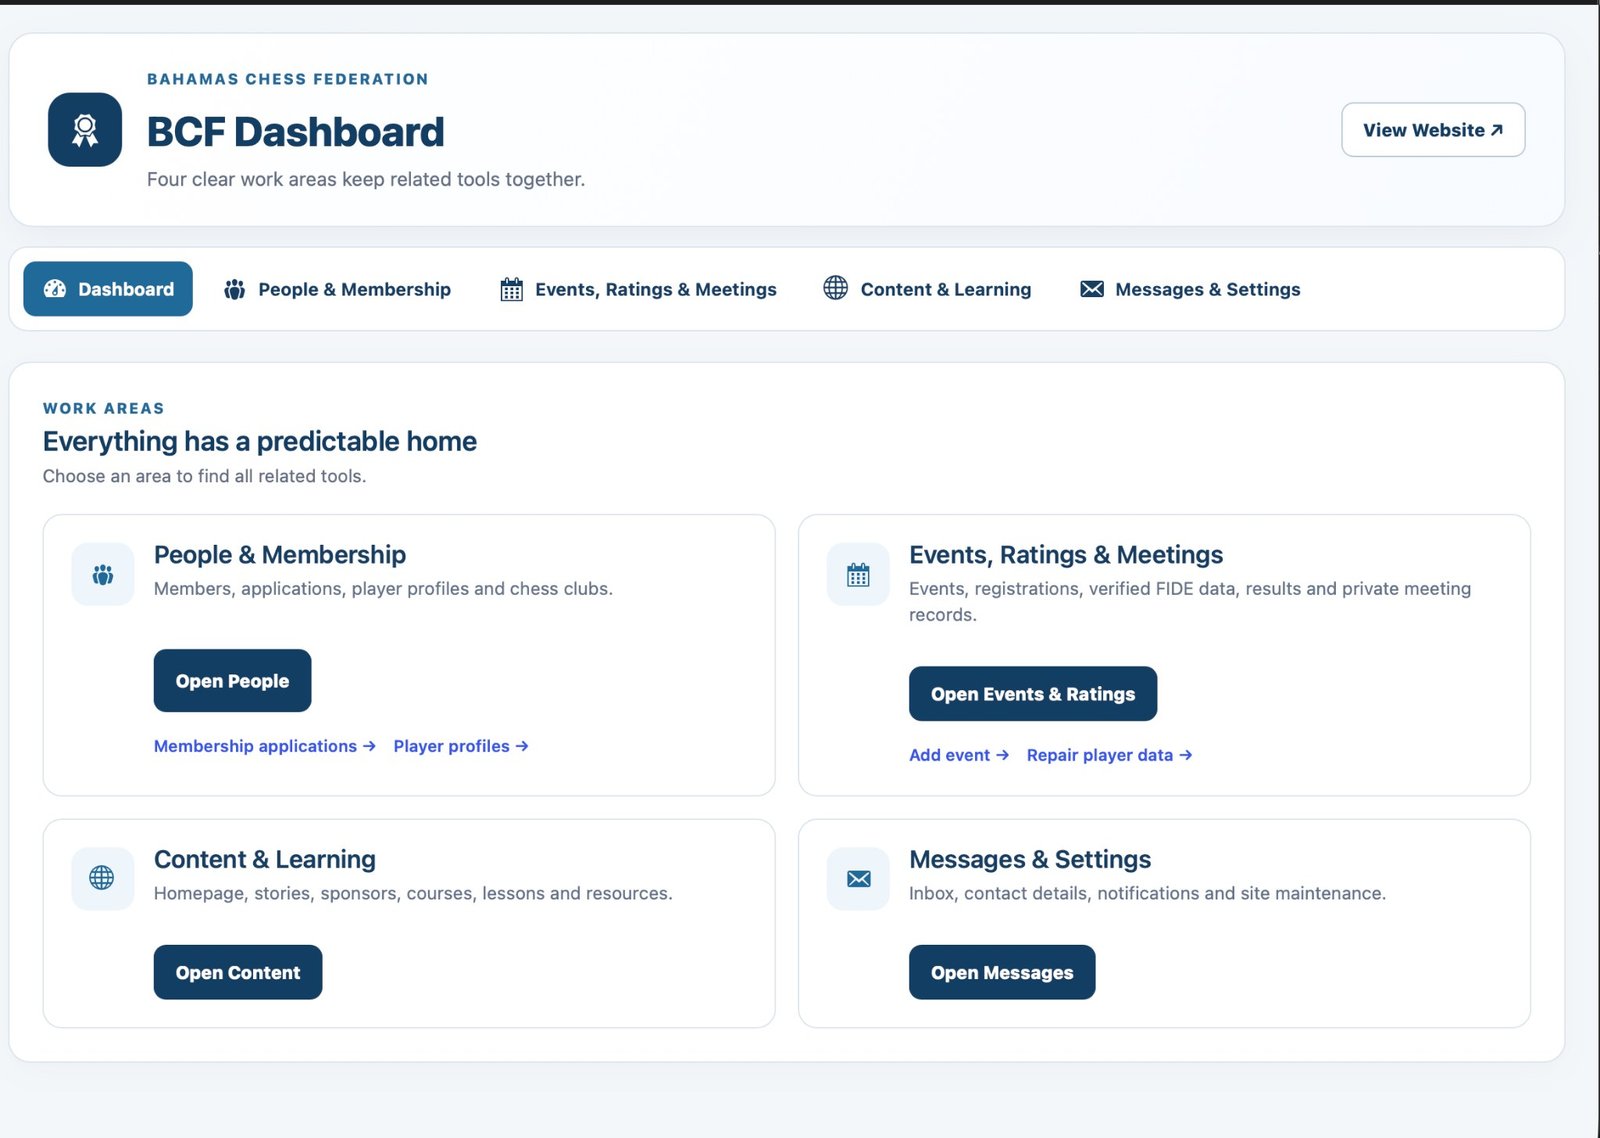Click 'Choose an area to find all related tools.'
The height and width of the screenshot is (1138, 1600).
point(205,476)
